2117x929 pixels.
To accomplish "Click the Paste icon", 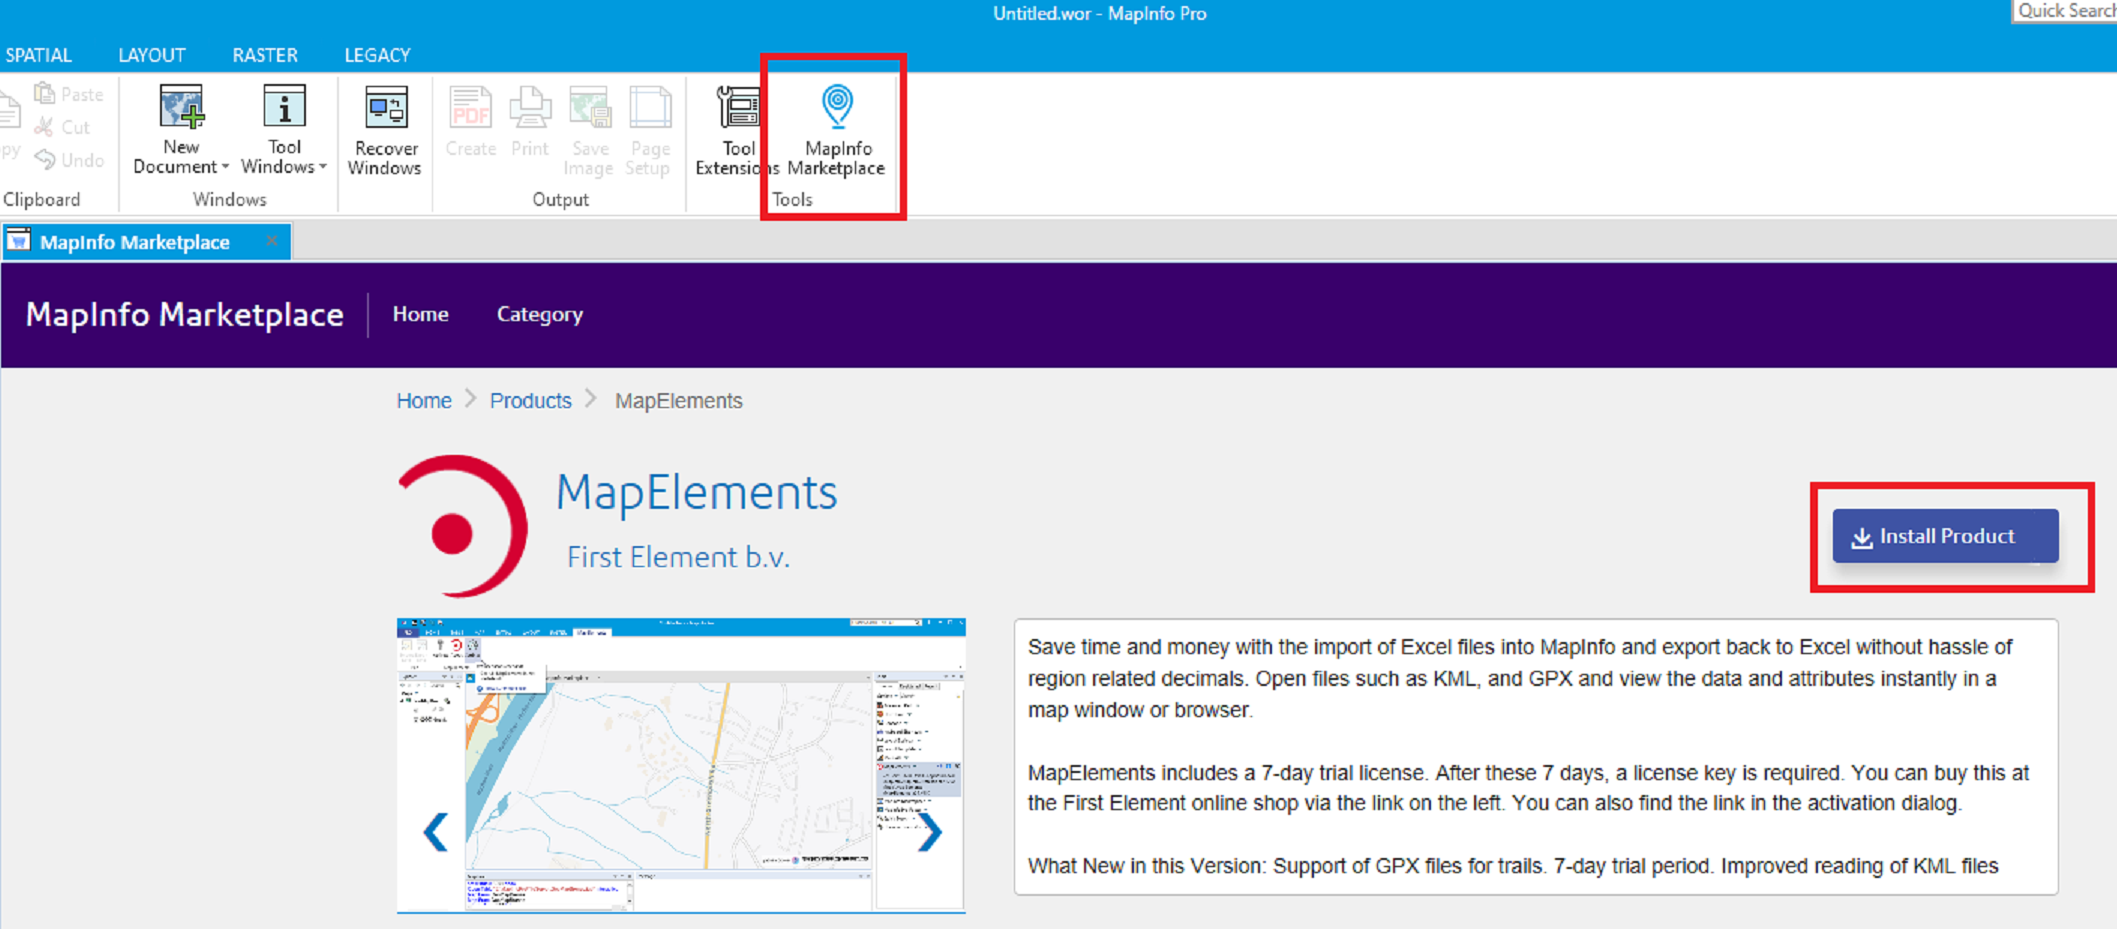I will 47,93.
